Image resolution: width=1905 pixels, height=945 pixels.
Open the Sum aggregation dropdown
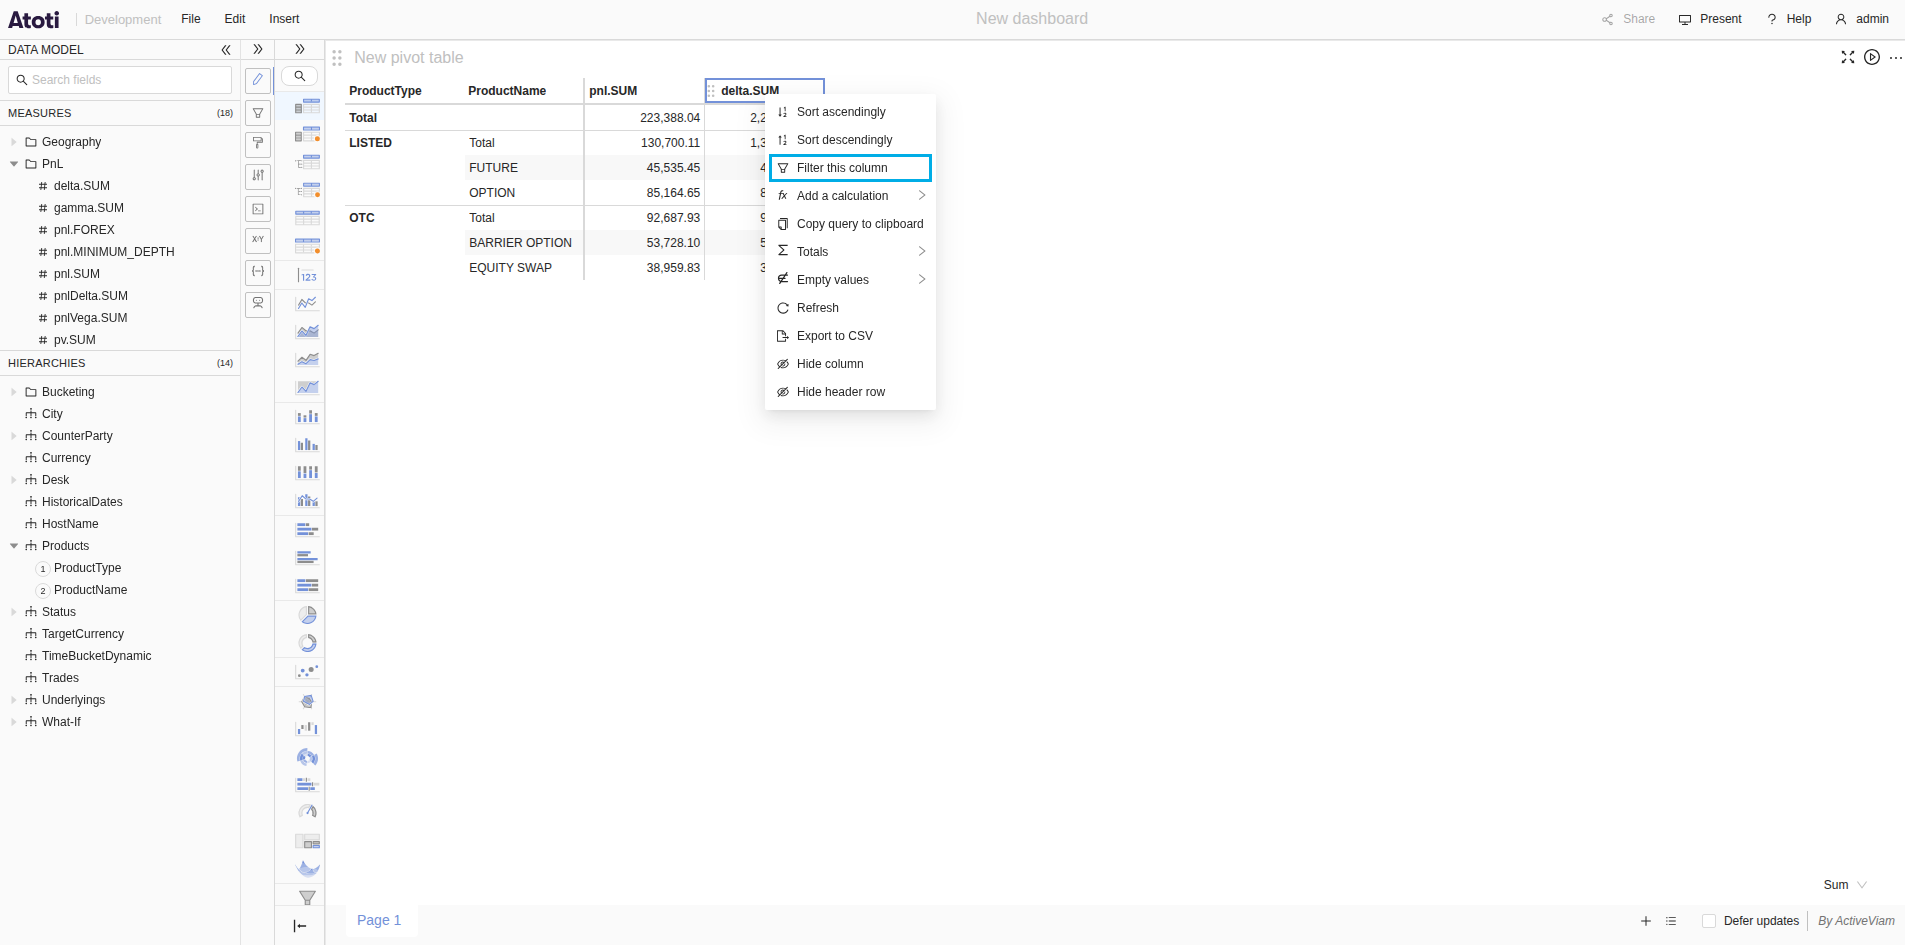click(x=1845, y=885)
